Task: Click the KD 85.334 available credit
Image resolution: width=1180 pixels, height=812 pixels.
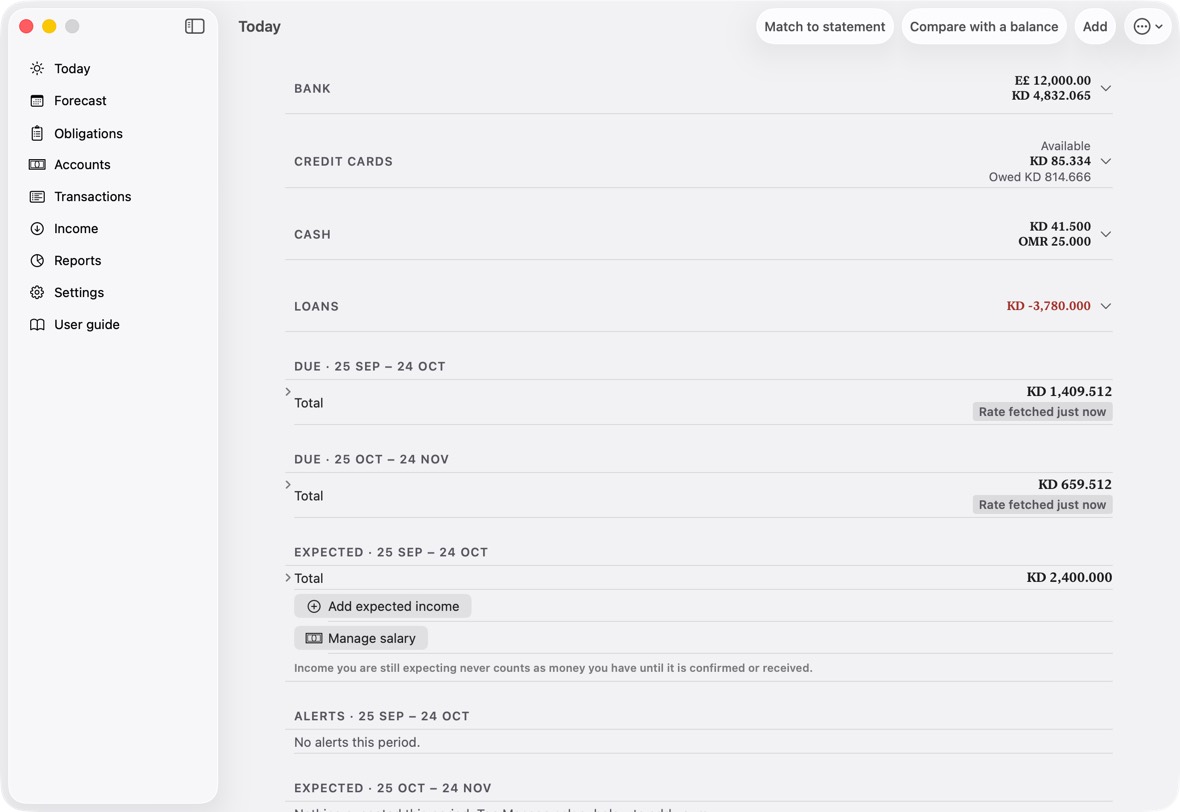Action: click(x=1060, y=161)
